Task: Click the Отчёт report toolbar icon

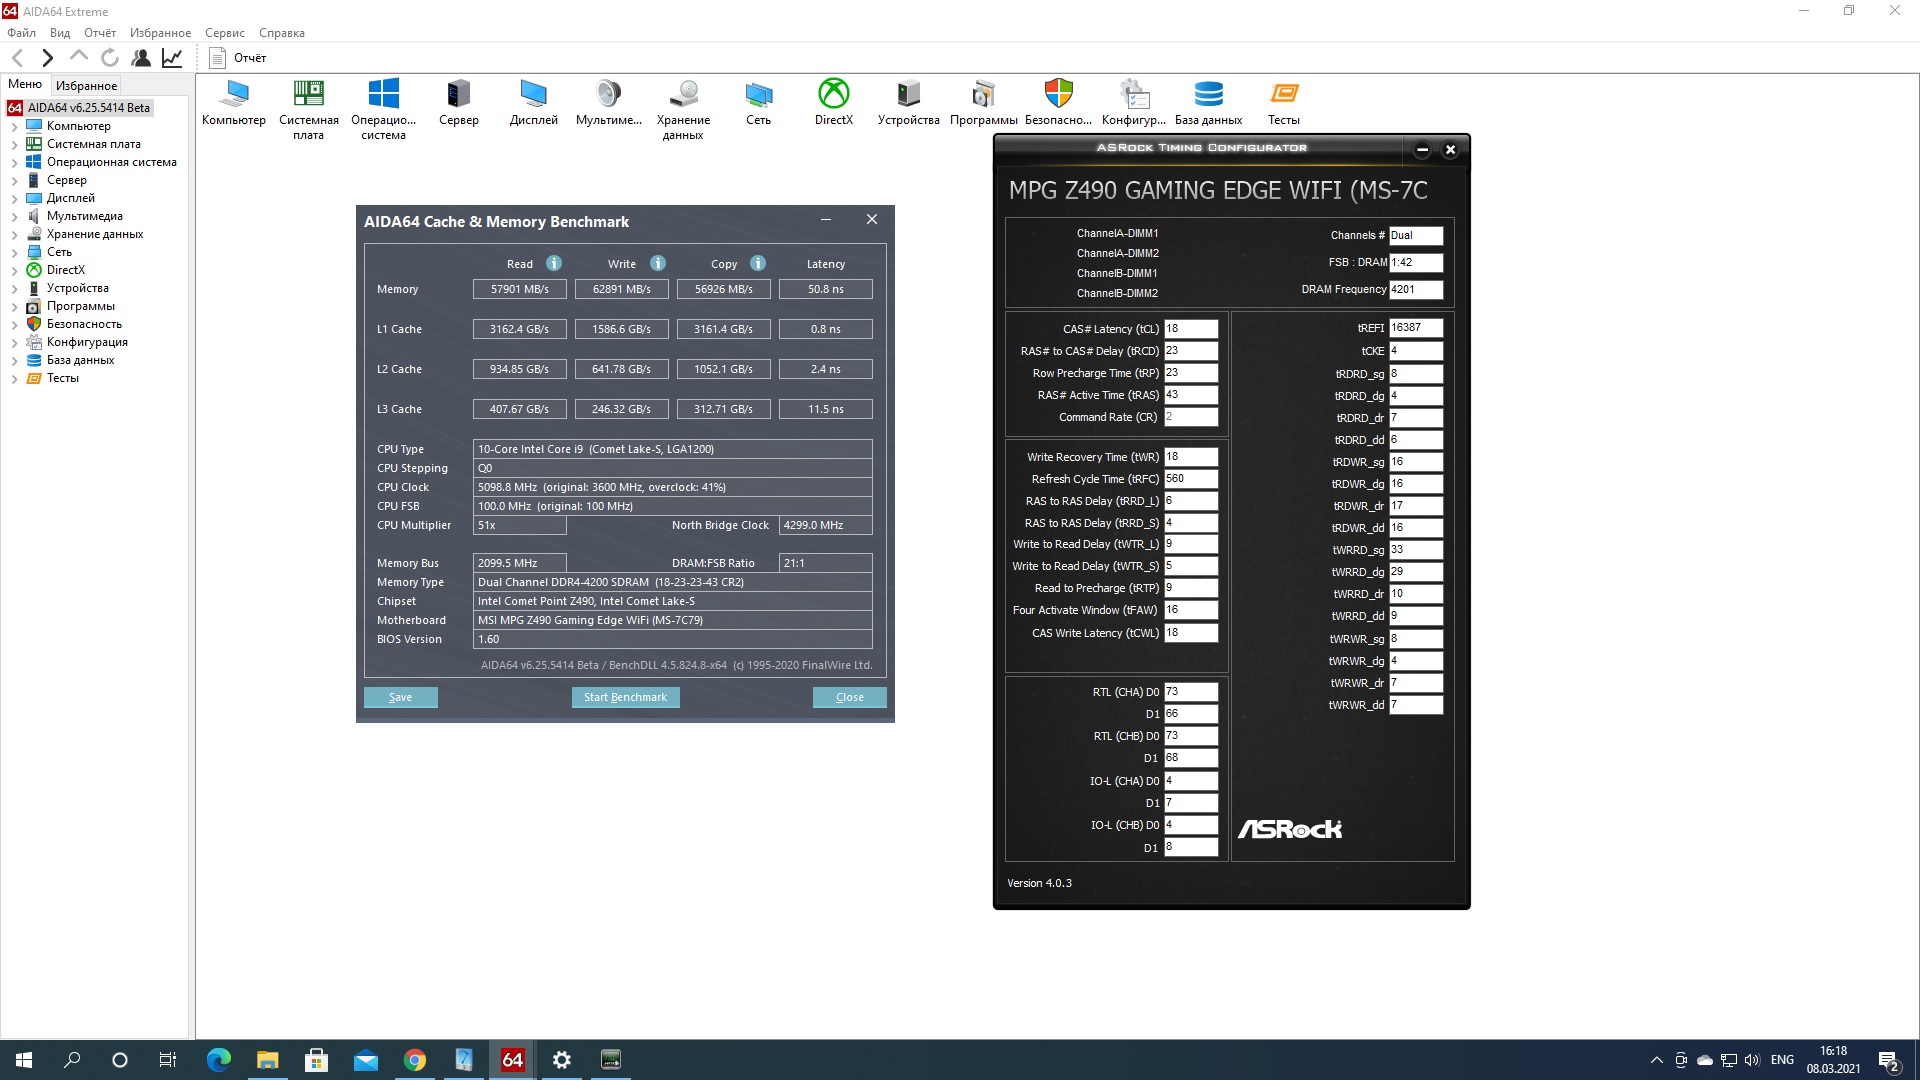Action: click(x=218, y=58)
